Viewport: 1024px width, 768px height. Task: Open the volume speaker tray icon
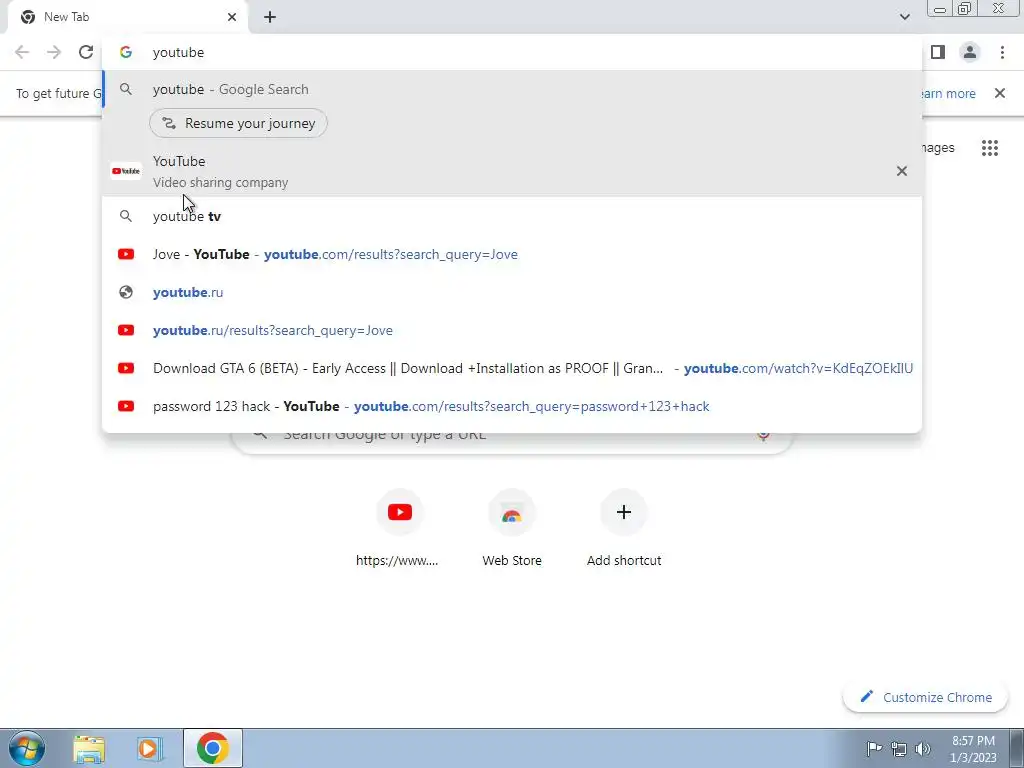[x=923, y=749]
